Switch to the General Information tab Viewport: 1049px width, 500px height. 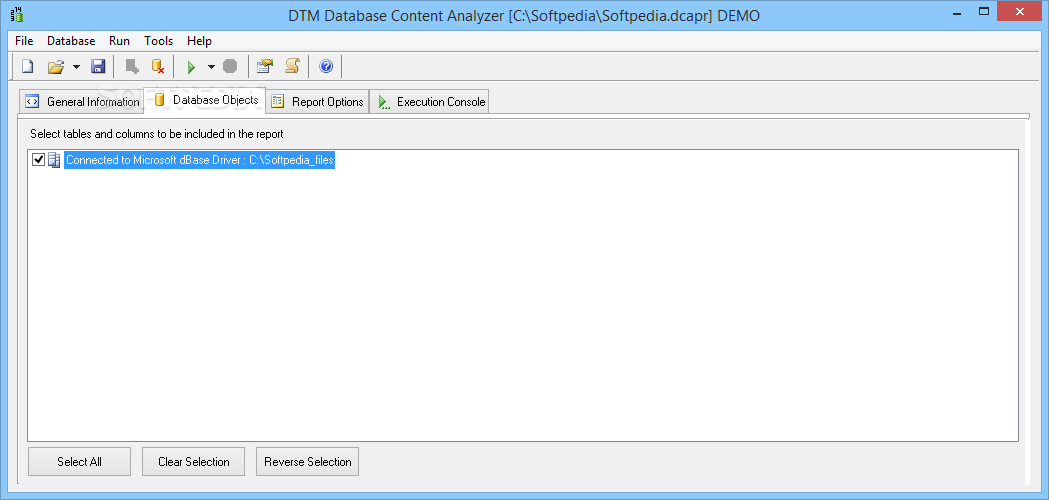click(82, 102)
